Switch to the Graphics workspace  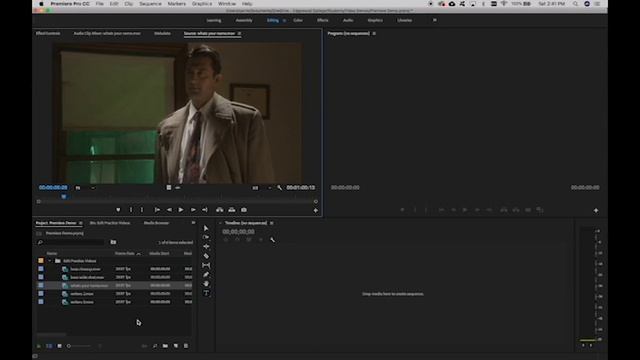375,20
